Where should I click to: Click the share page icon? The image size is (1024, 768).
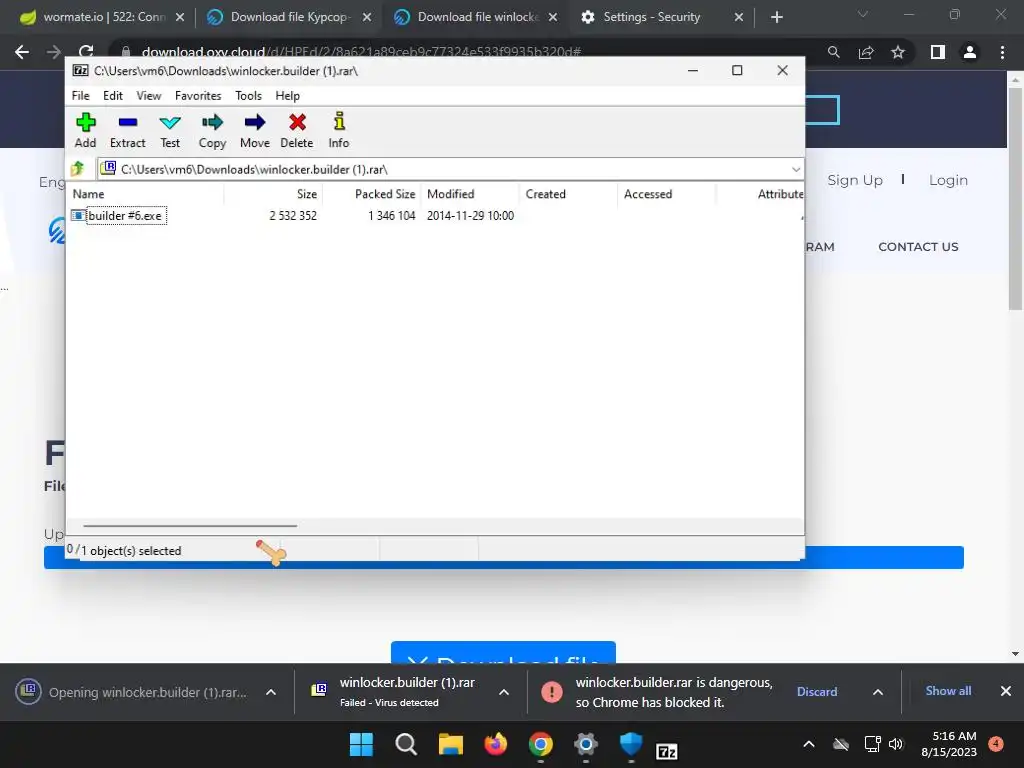click(866, 52)
